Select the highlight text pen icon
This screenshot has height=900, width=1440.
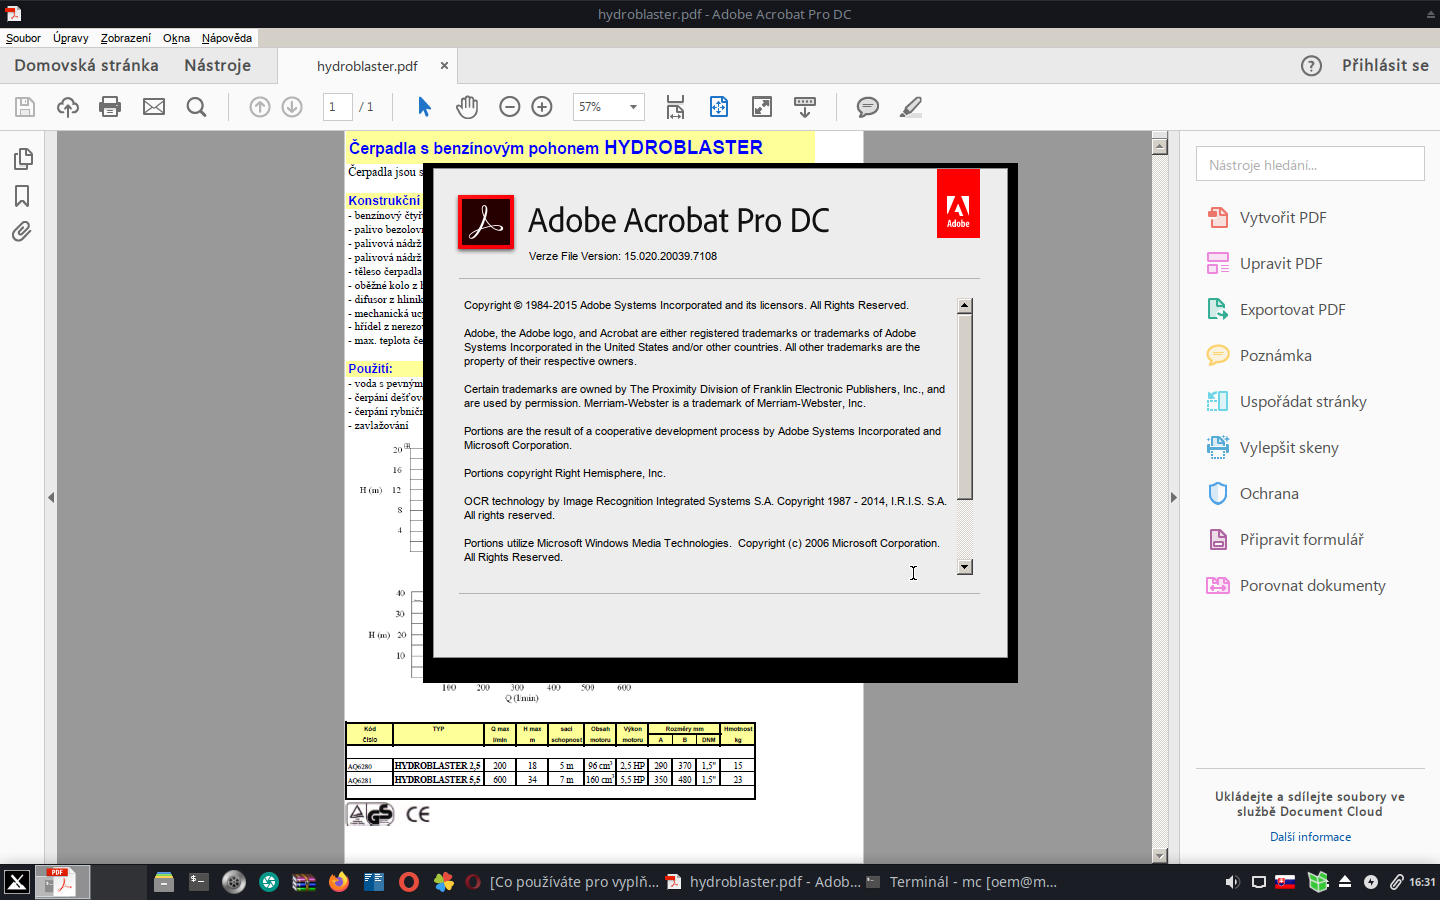[911, 107]
